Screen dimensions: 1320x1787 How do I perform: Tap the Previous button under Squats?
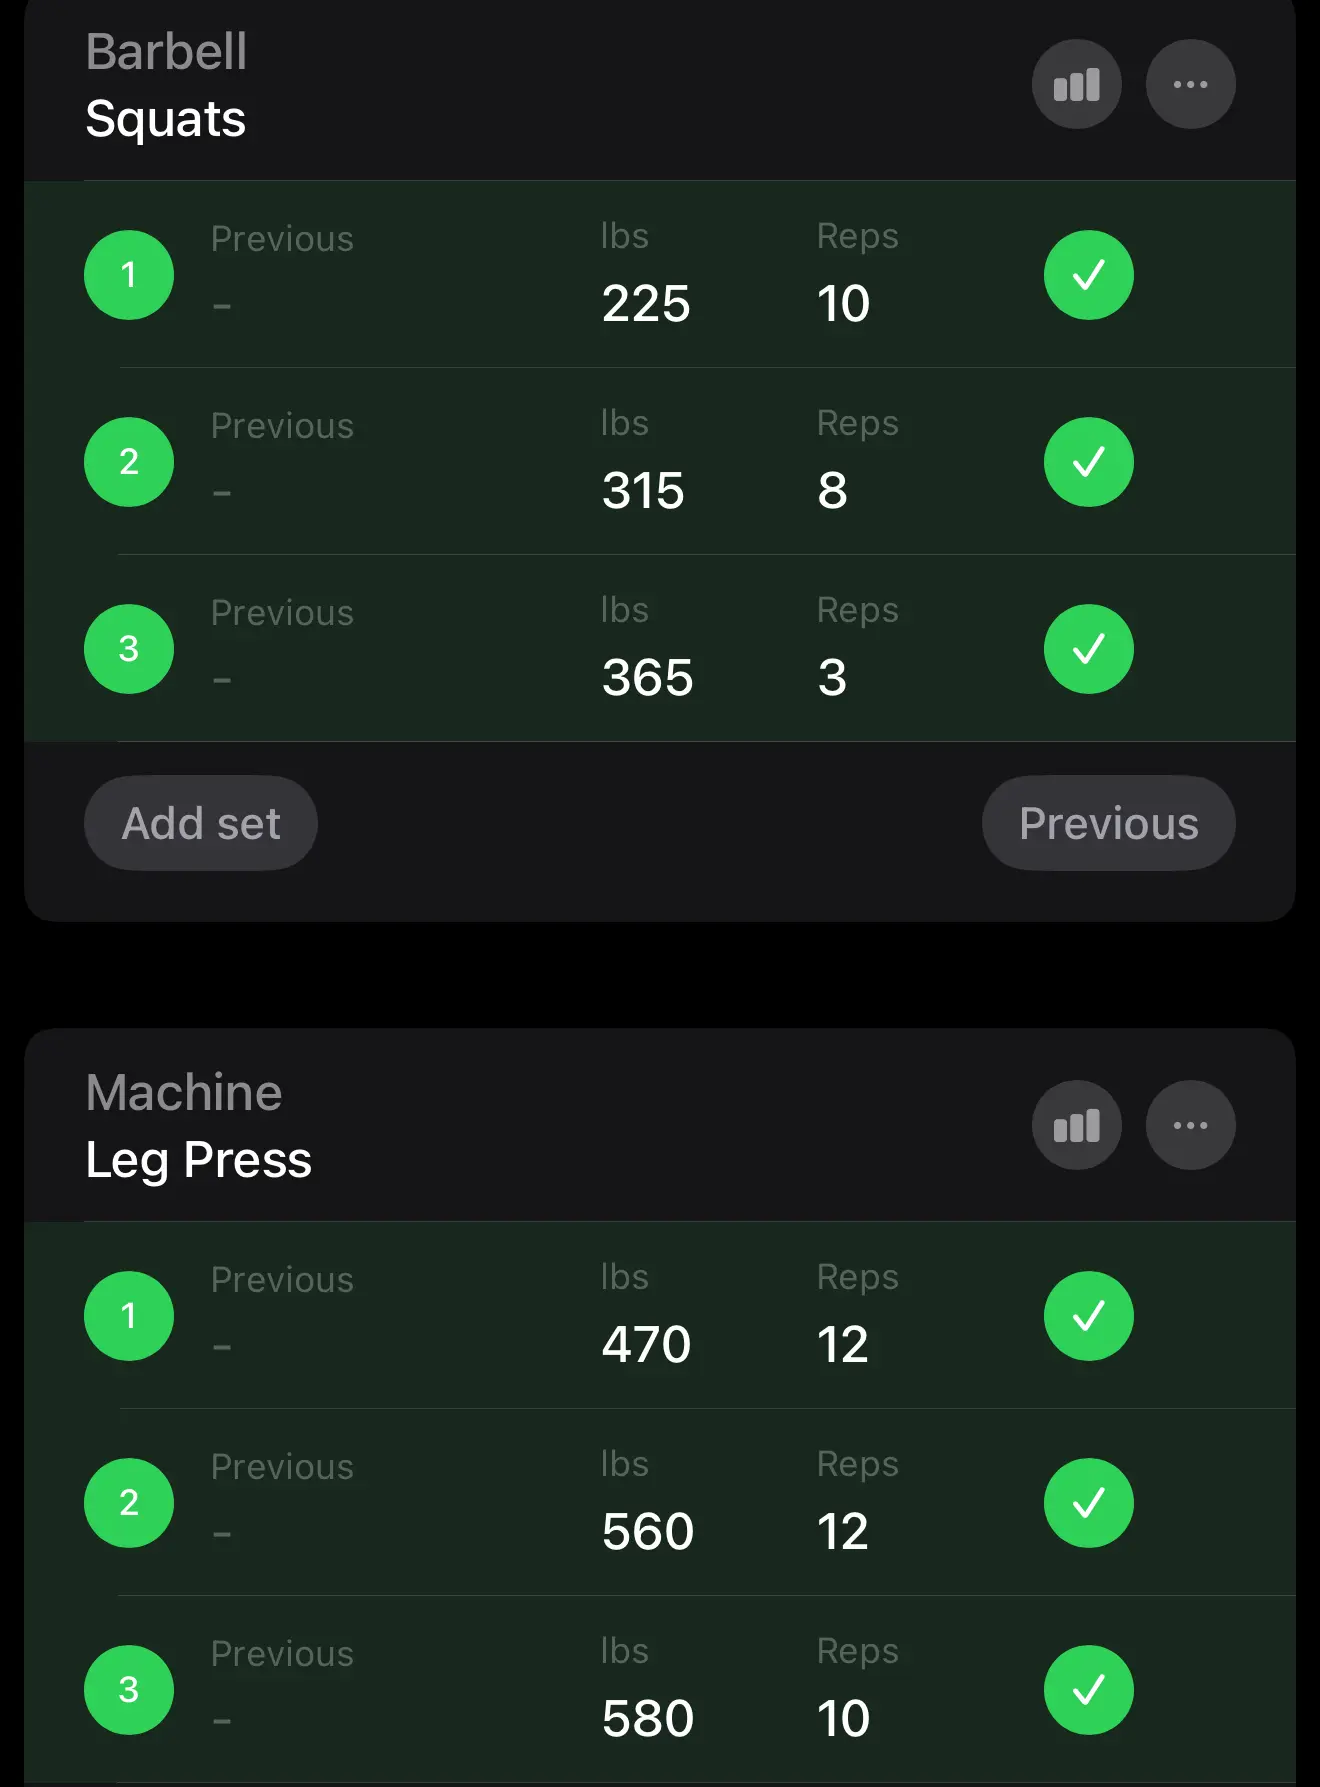(1108, 824)
